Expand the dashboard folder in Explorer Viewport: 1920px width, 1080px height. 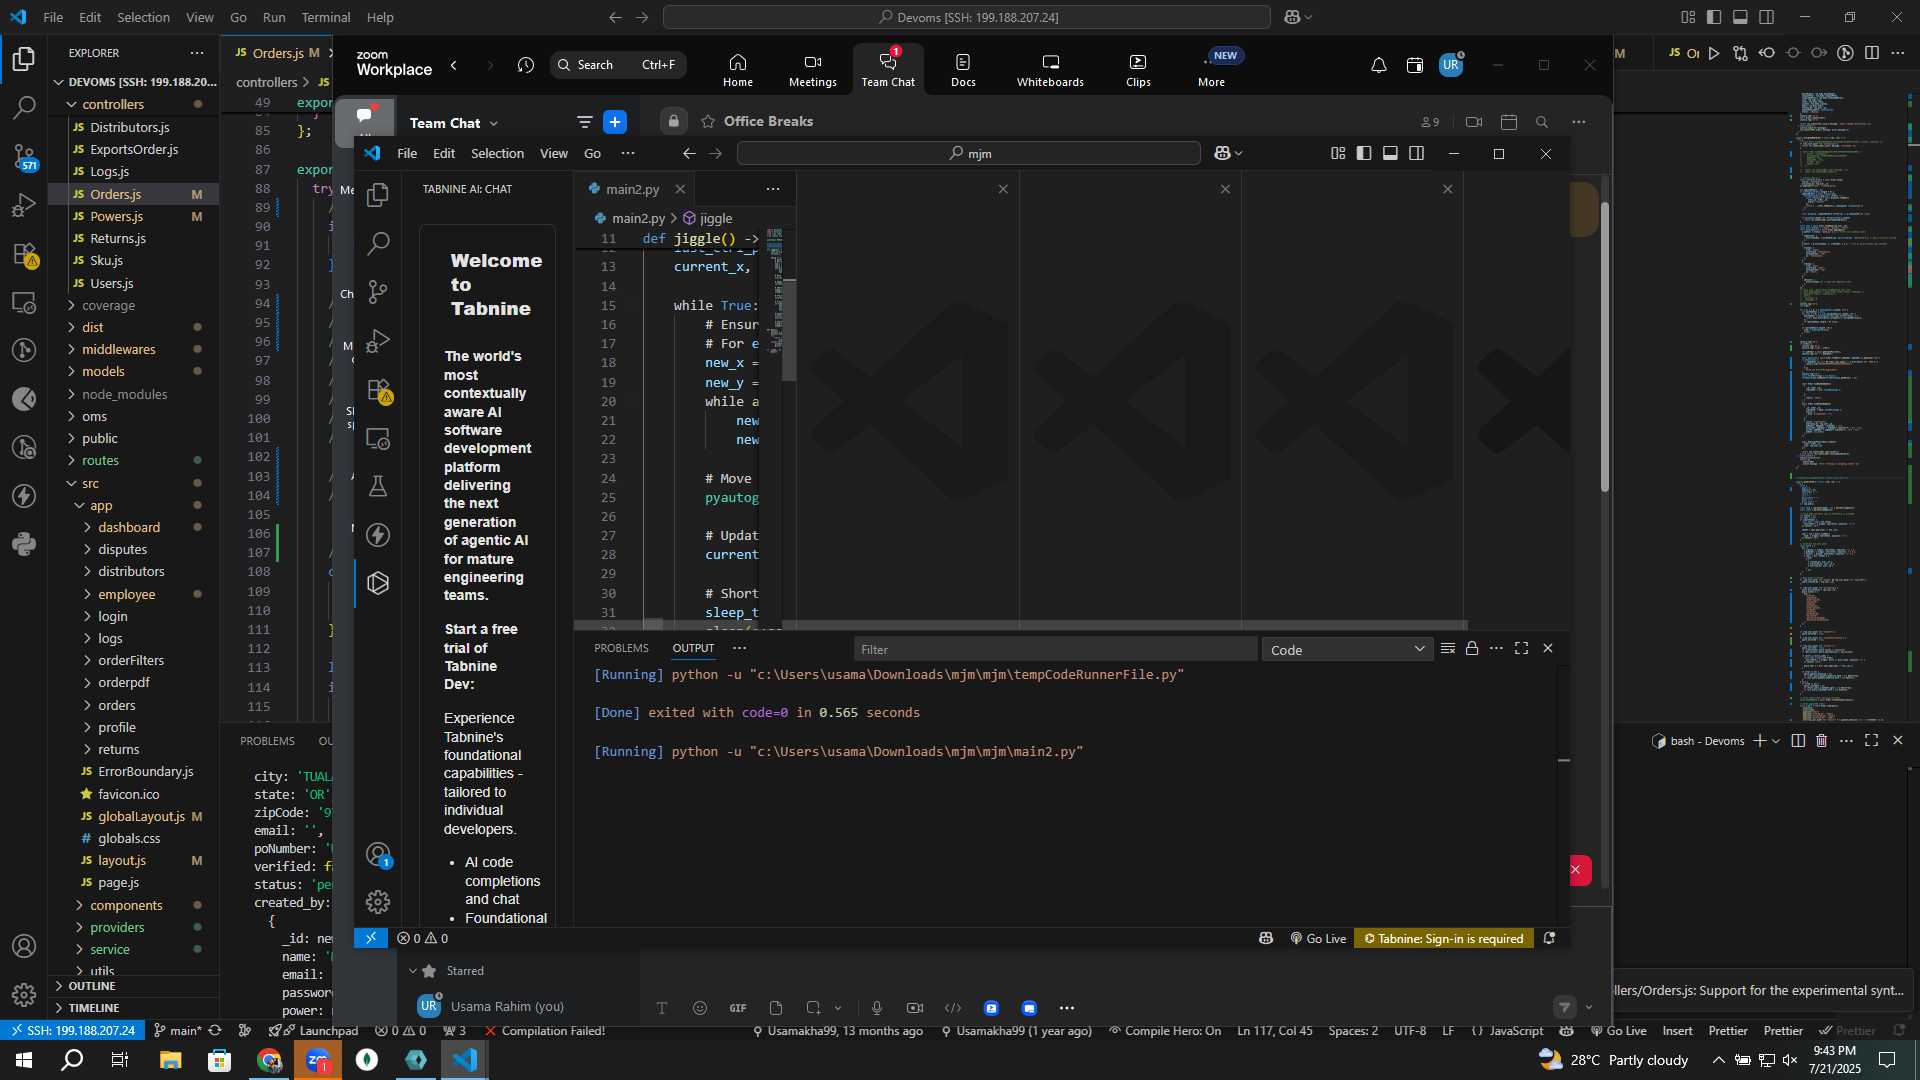click(x=88, y=527)
